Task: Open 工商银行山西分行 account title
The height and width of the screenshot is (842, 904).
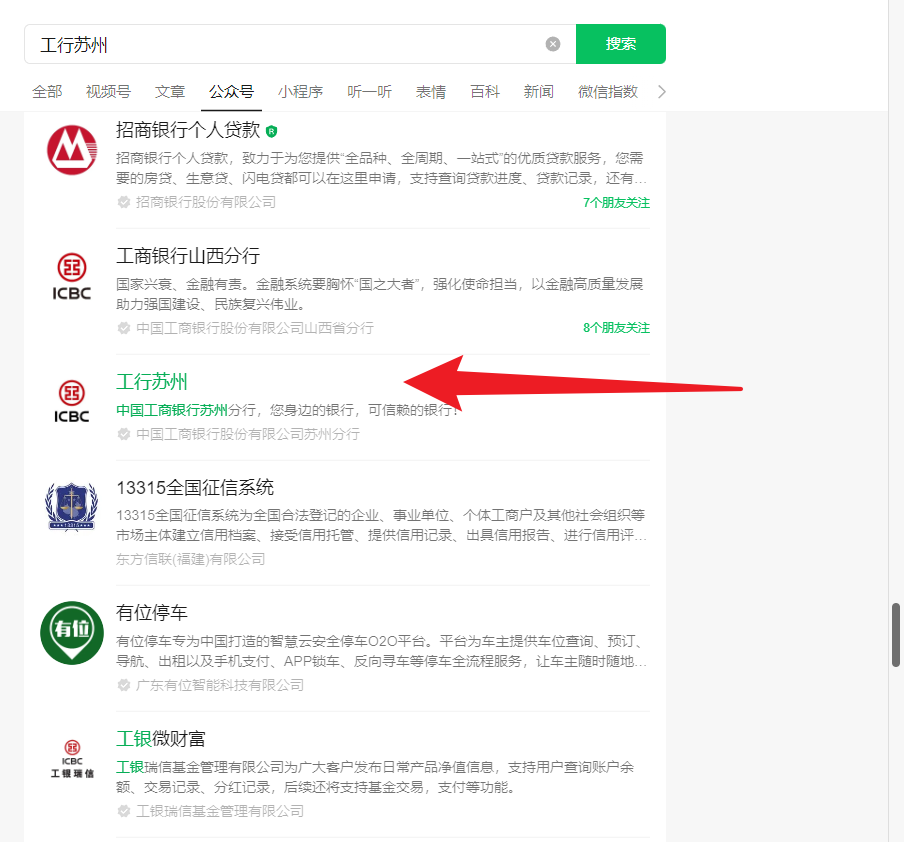Action: [x=188, y=255]
